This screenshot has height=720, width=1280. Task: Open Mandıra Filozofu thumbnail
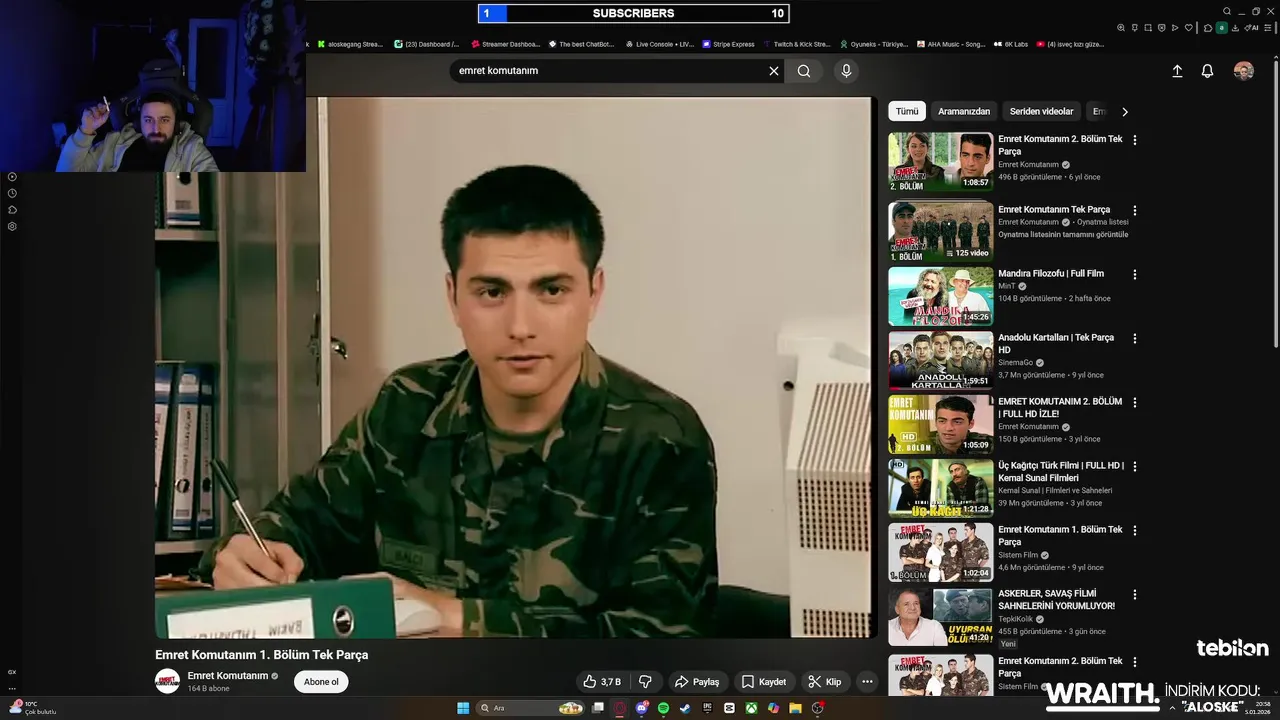(941, 296)
